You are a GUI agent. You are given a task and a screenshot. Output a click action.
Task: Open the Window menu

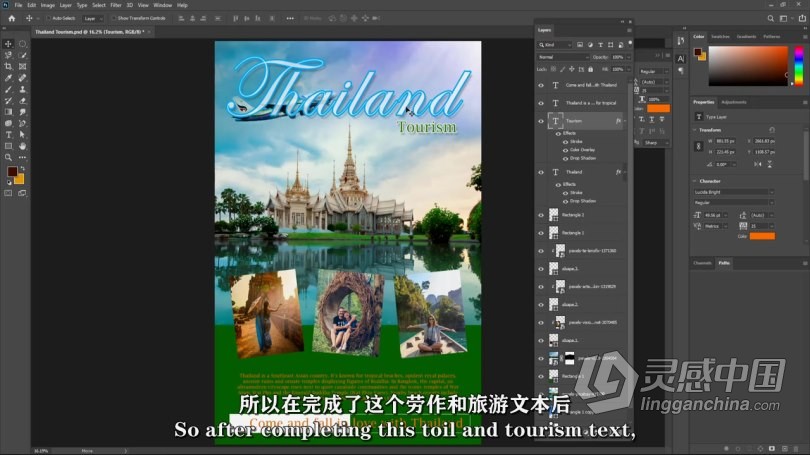click(x=162, y=5)
